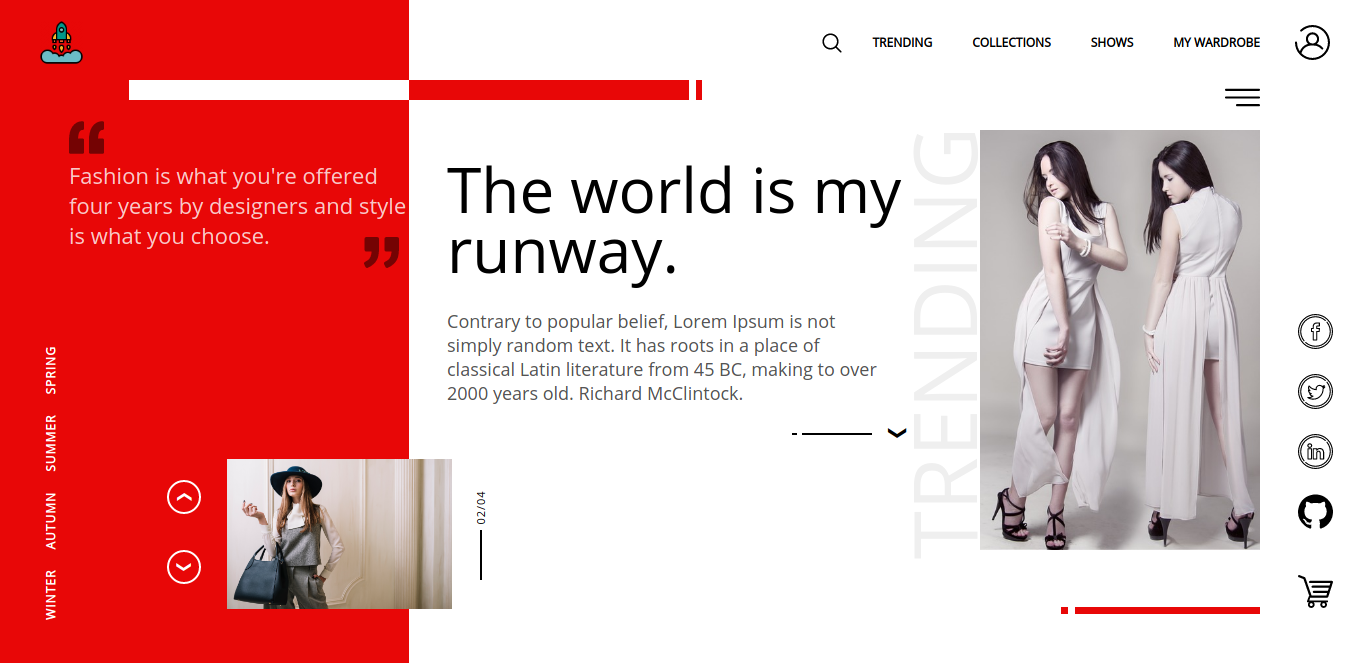Select the Summer season link
The image size is (1364, 663).
[x=51, y=443]
